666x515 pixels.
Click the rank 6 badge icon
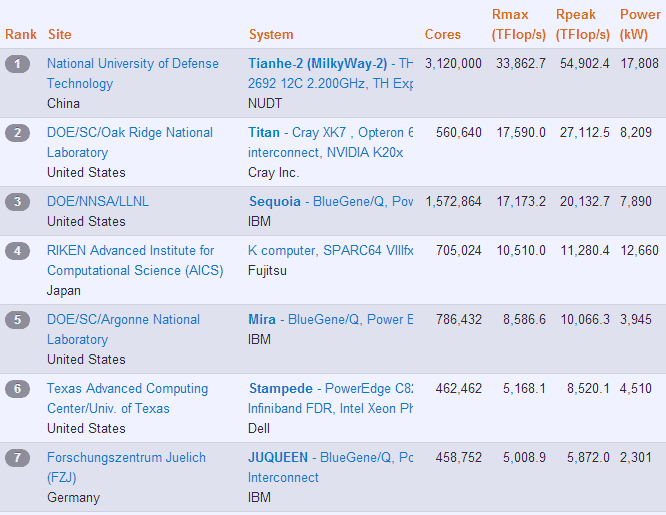click(x=18, y=389)
